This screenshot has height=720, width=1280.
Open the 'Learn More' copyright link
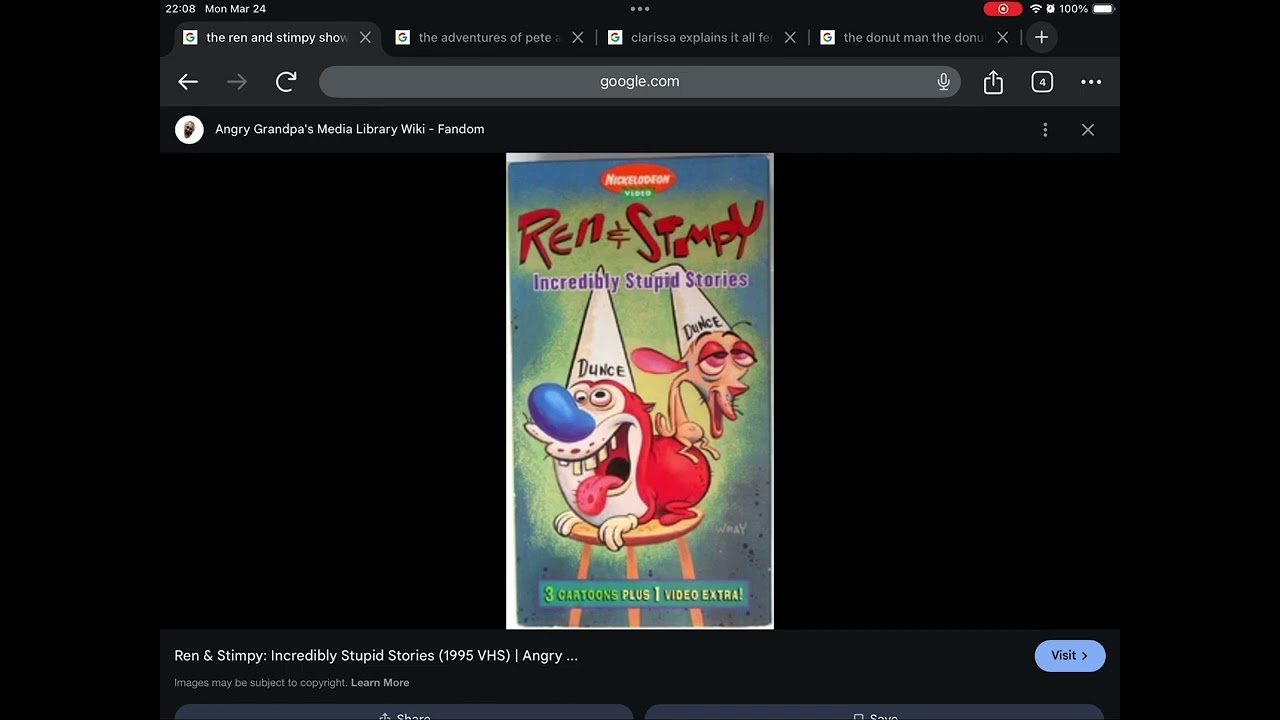380,683
